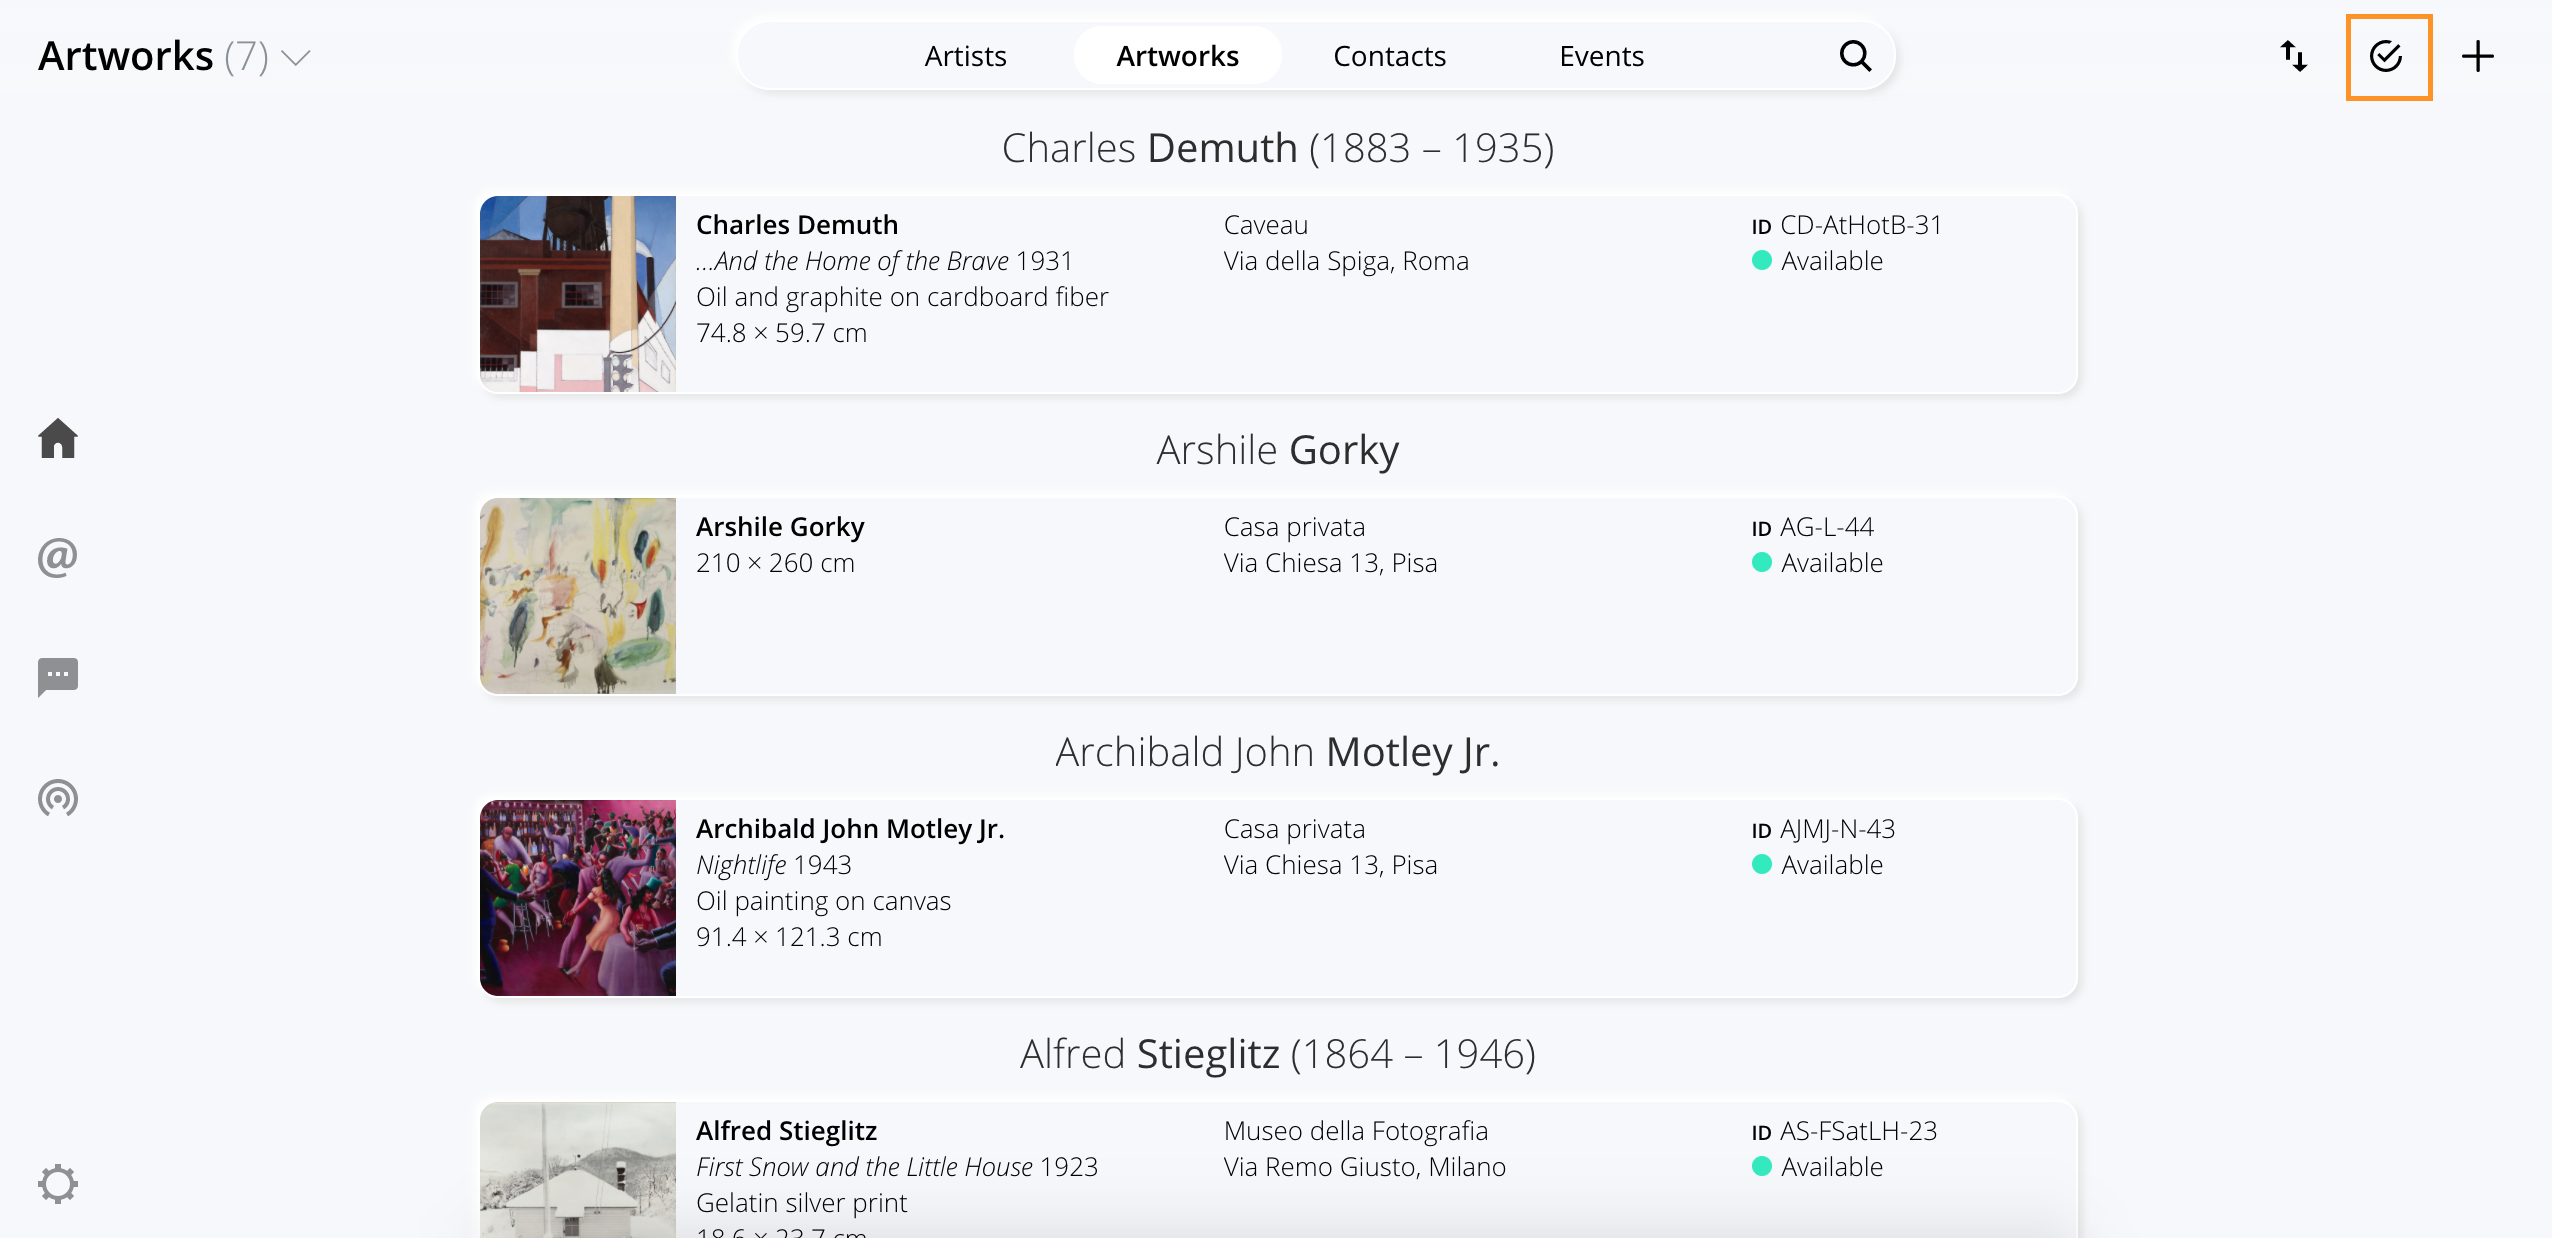The image size is (2552, 1238).
Task: Click Via della Spiga, Roma address
Action: pyautogui.click(x=1346, y=261)
